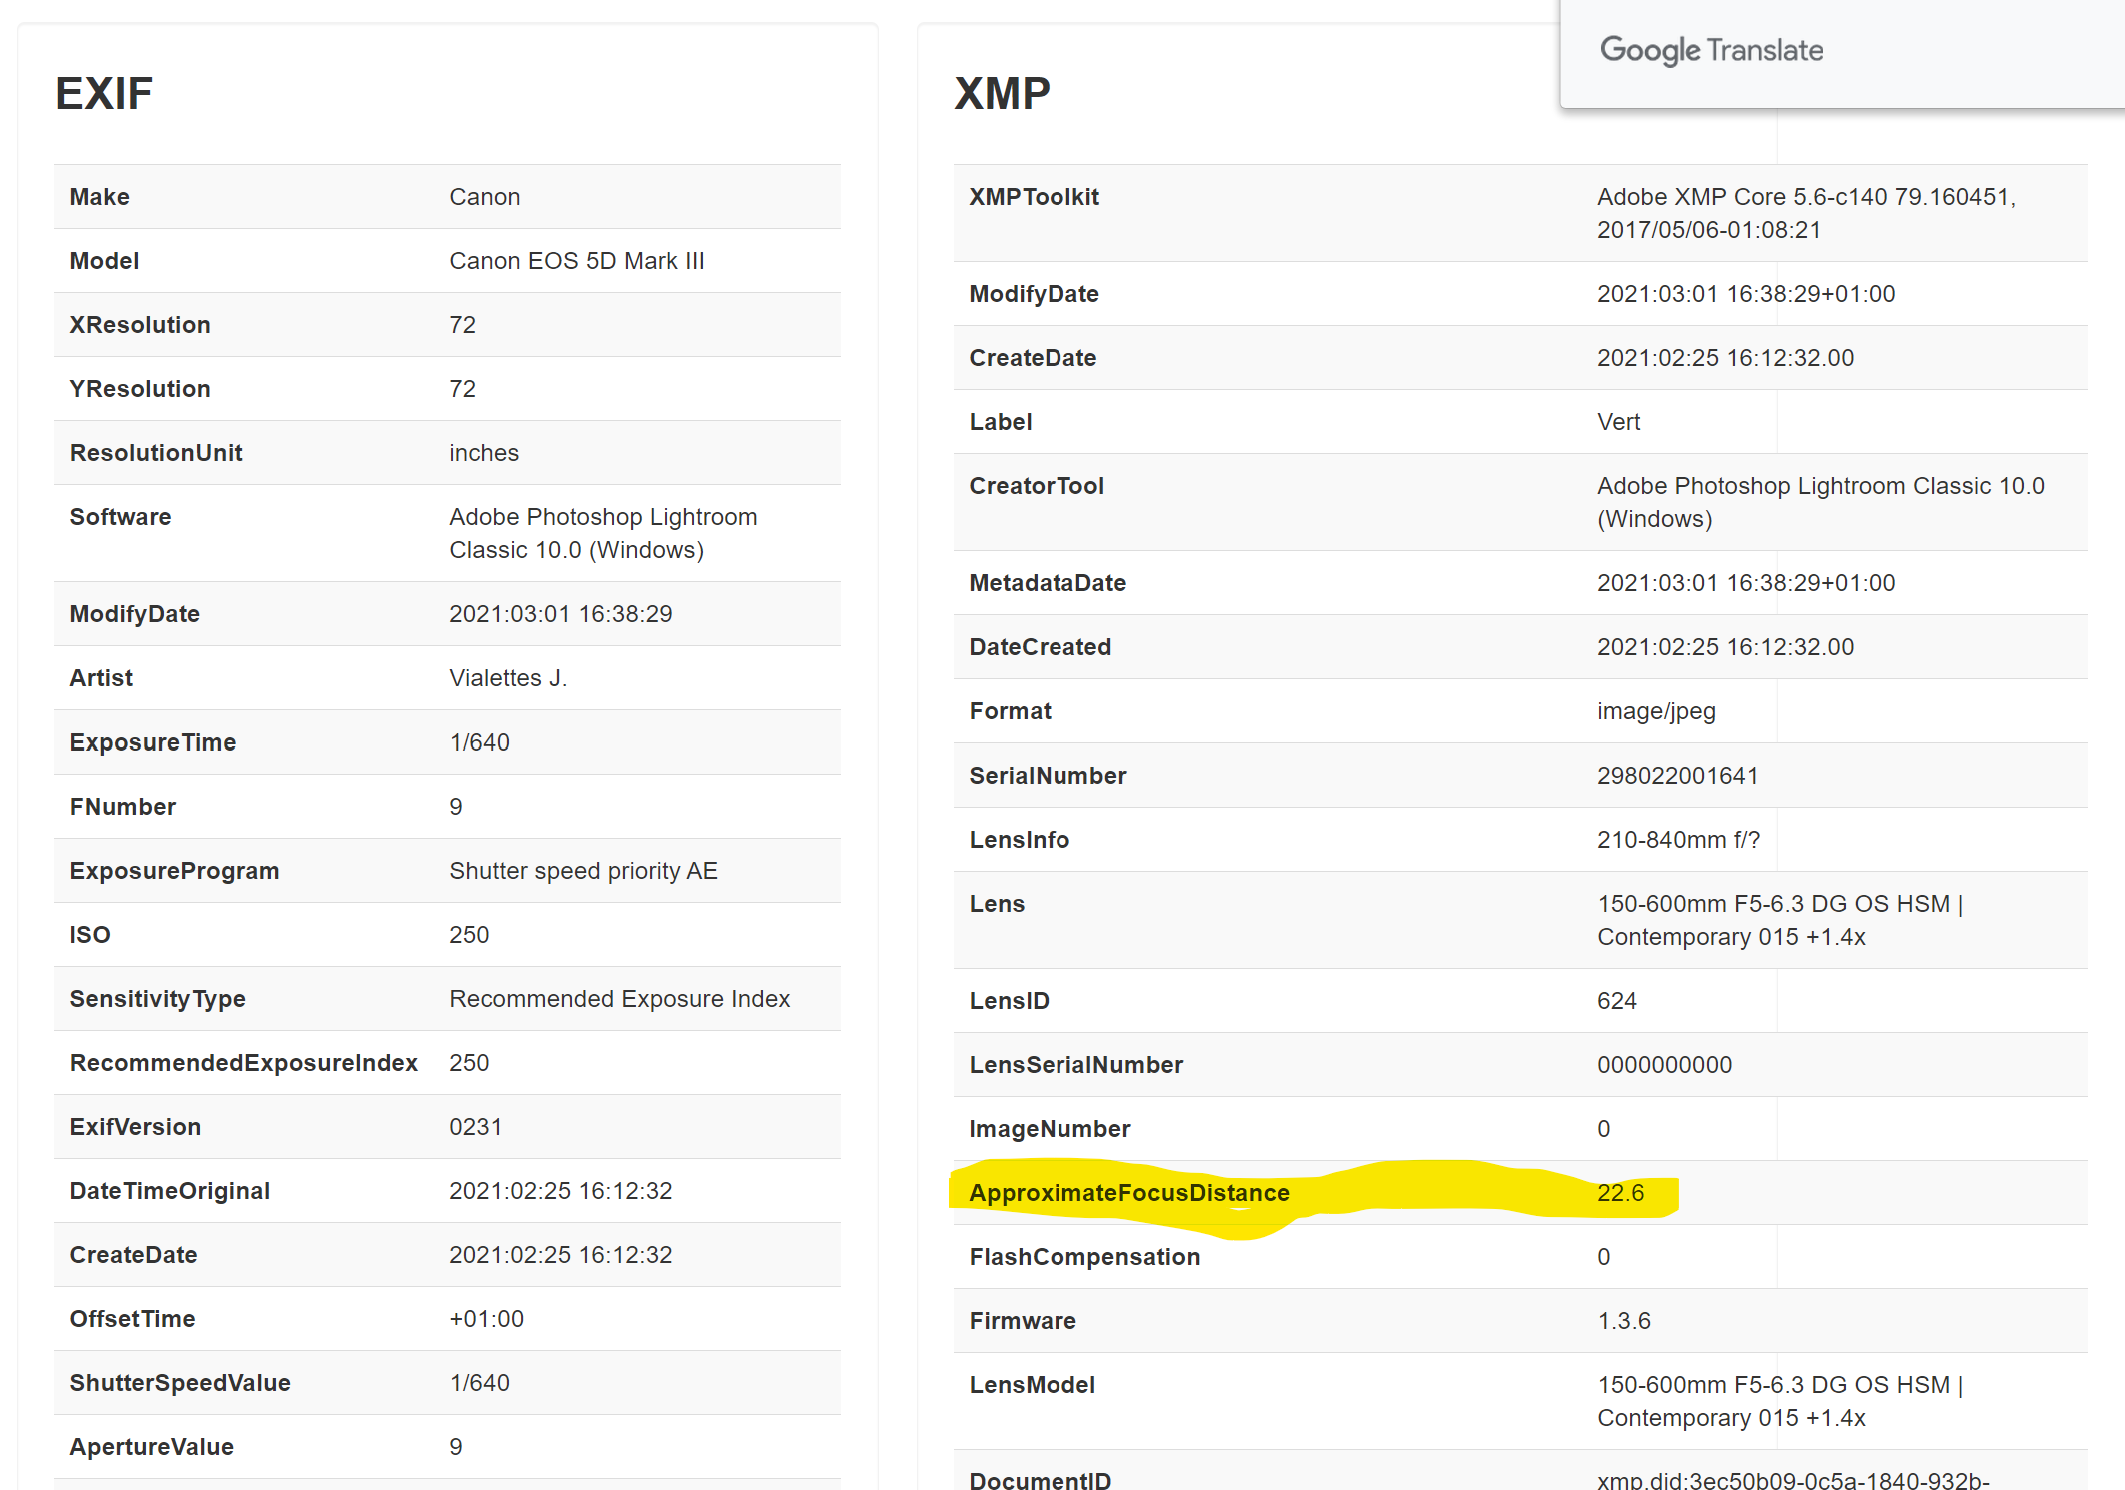The image size is (2125, 1490).
Task: Click the ApproximateFocusDistance label
Action: point(1129,1193)
